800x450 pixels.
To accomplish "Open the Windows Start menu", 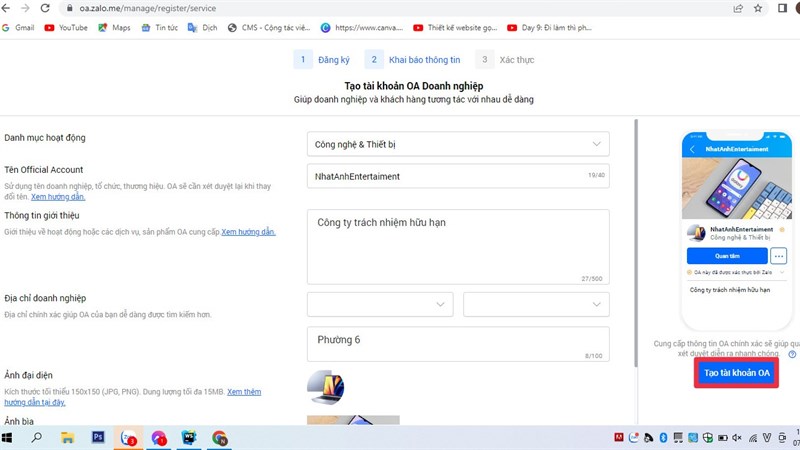I will (x=7, y=438).
